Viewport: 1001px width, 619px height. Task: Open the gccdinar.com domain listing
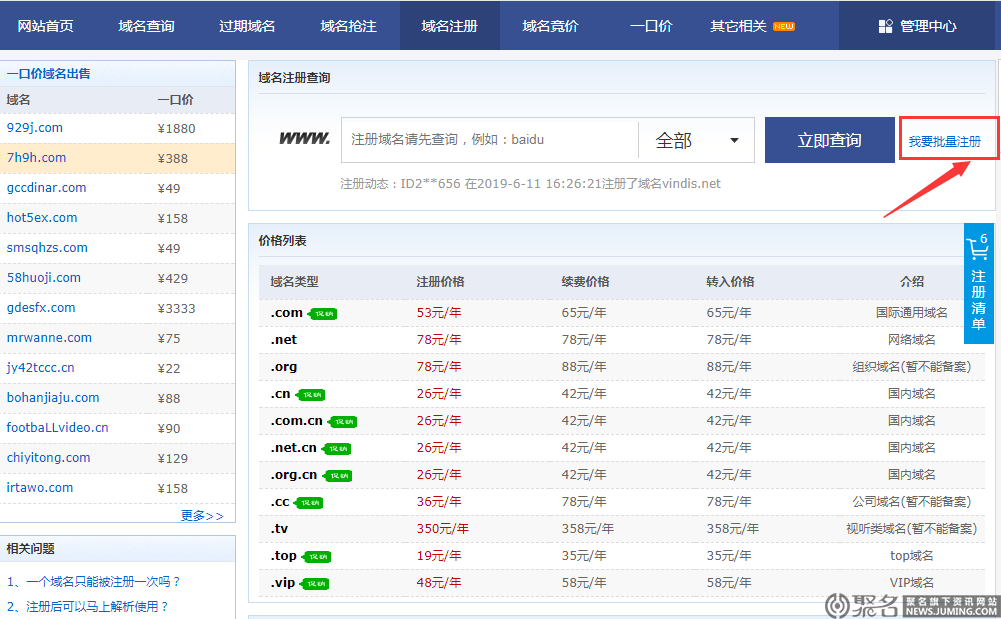pyautogui.click(x=47, y=188)
